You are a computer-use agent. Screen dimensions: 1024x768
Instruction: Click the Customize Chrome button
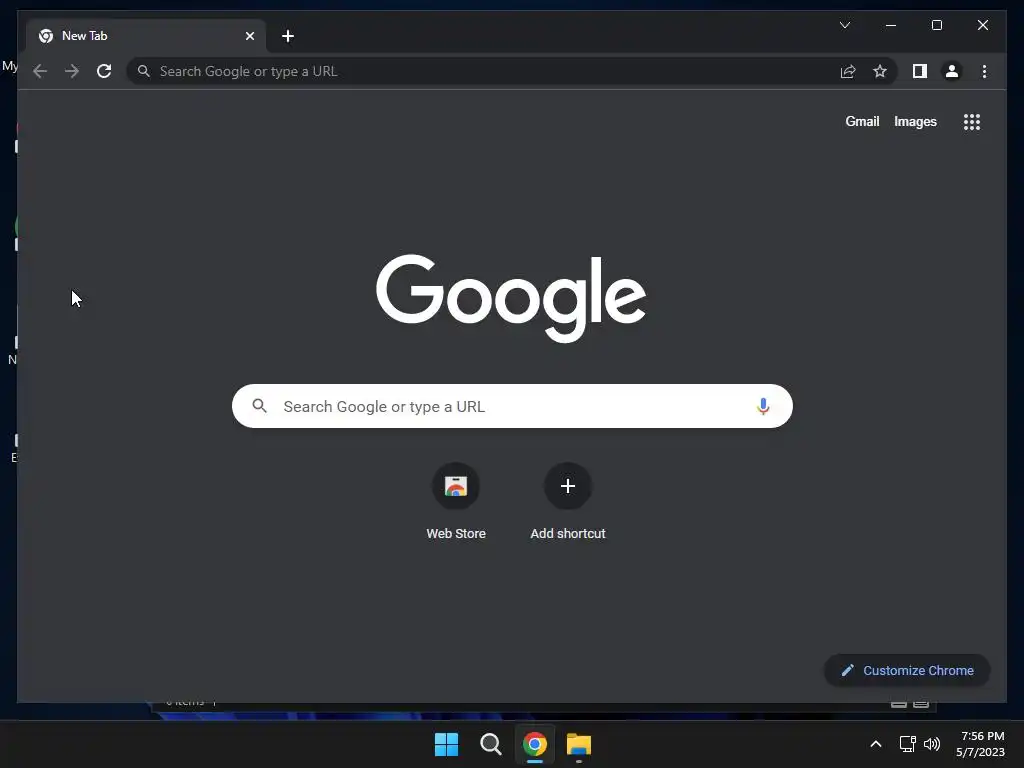coord(907,671)
